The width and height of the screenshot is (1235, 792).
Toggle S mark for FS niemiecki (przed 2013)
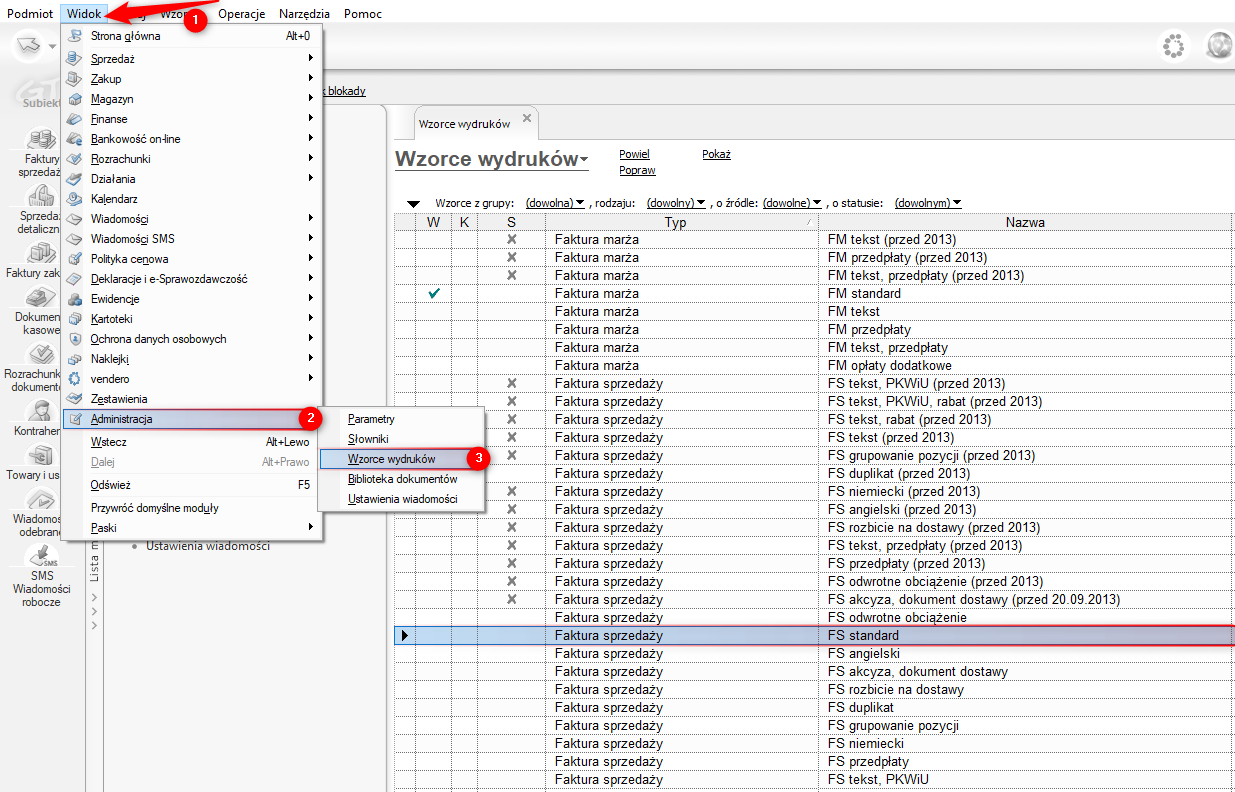coord(511,492)
